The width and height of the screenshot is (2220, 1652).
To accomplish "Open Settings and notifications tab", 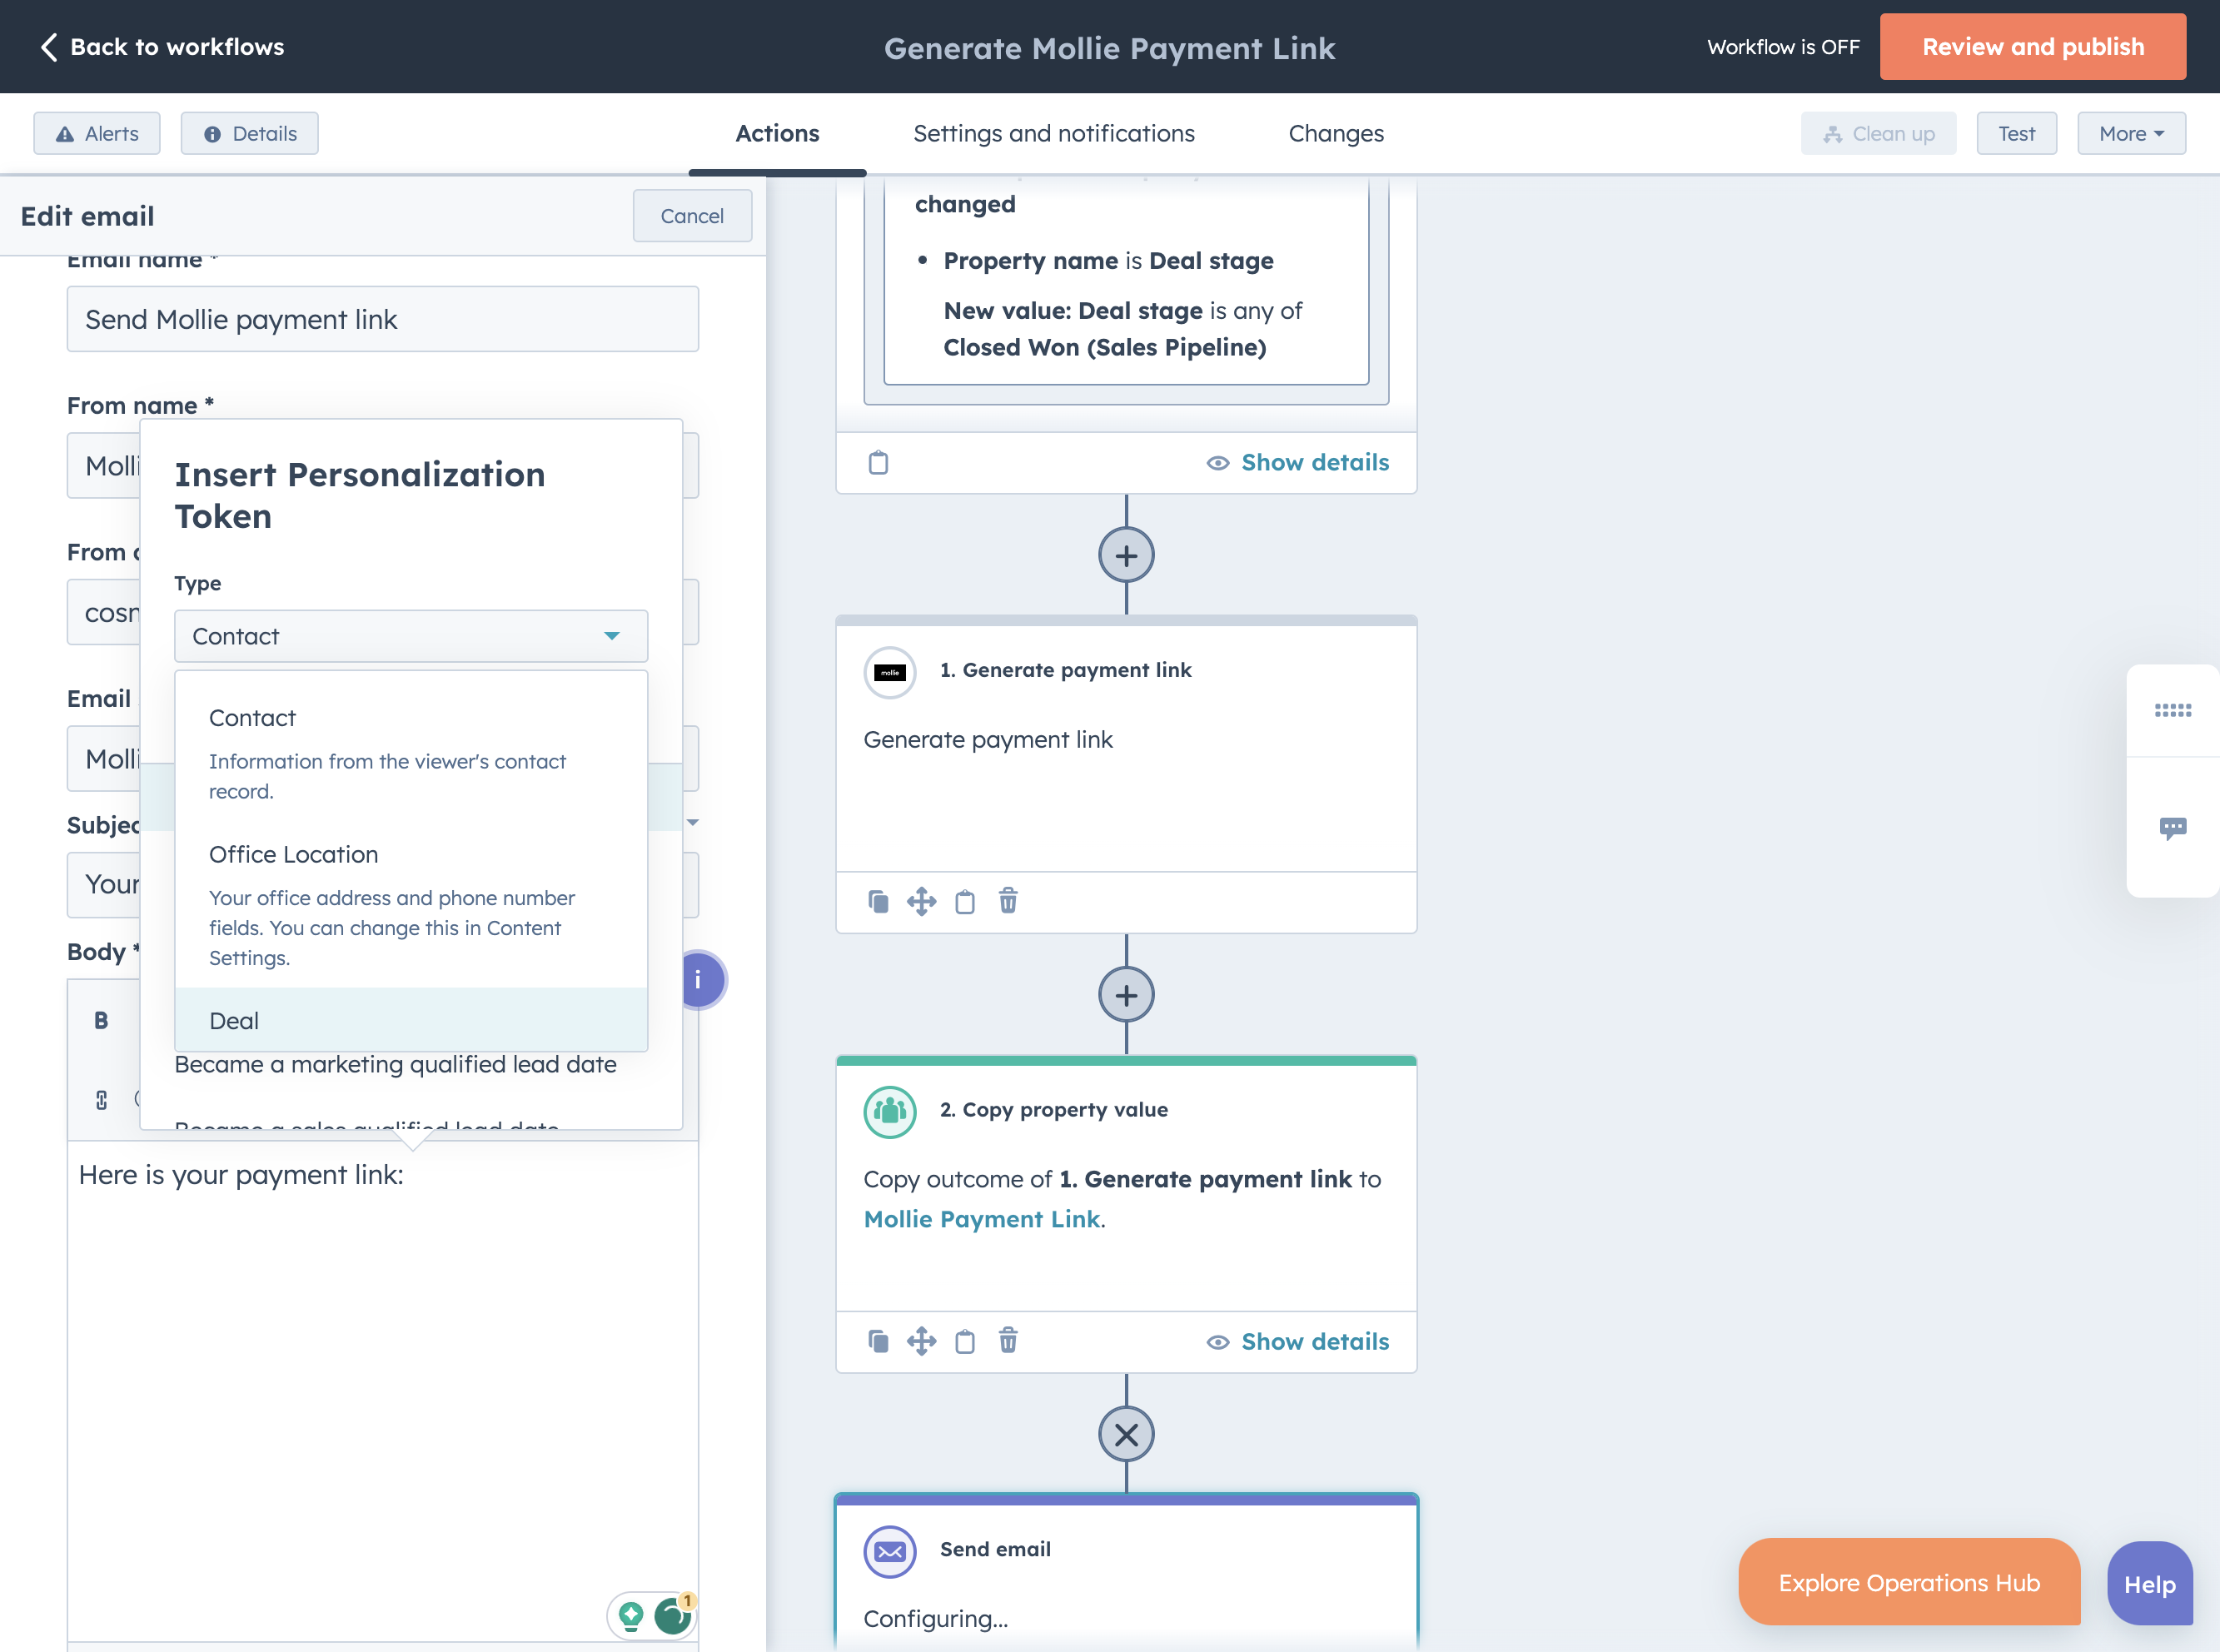I will point(1054,133).
